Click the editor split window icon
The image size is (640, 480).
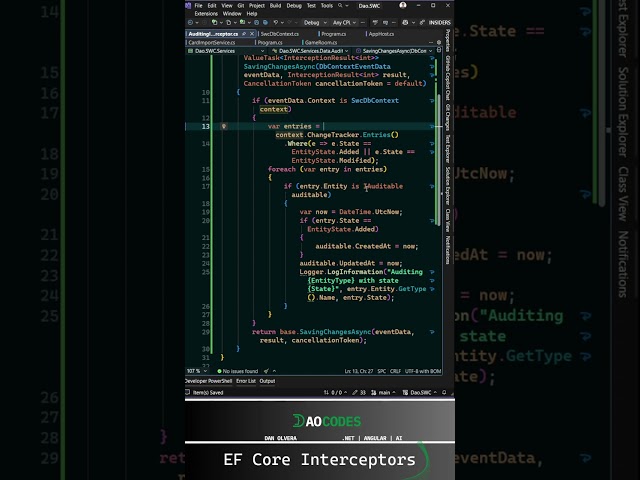[439, 50]
